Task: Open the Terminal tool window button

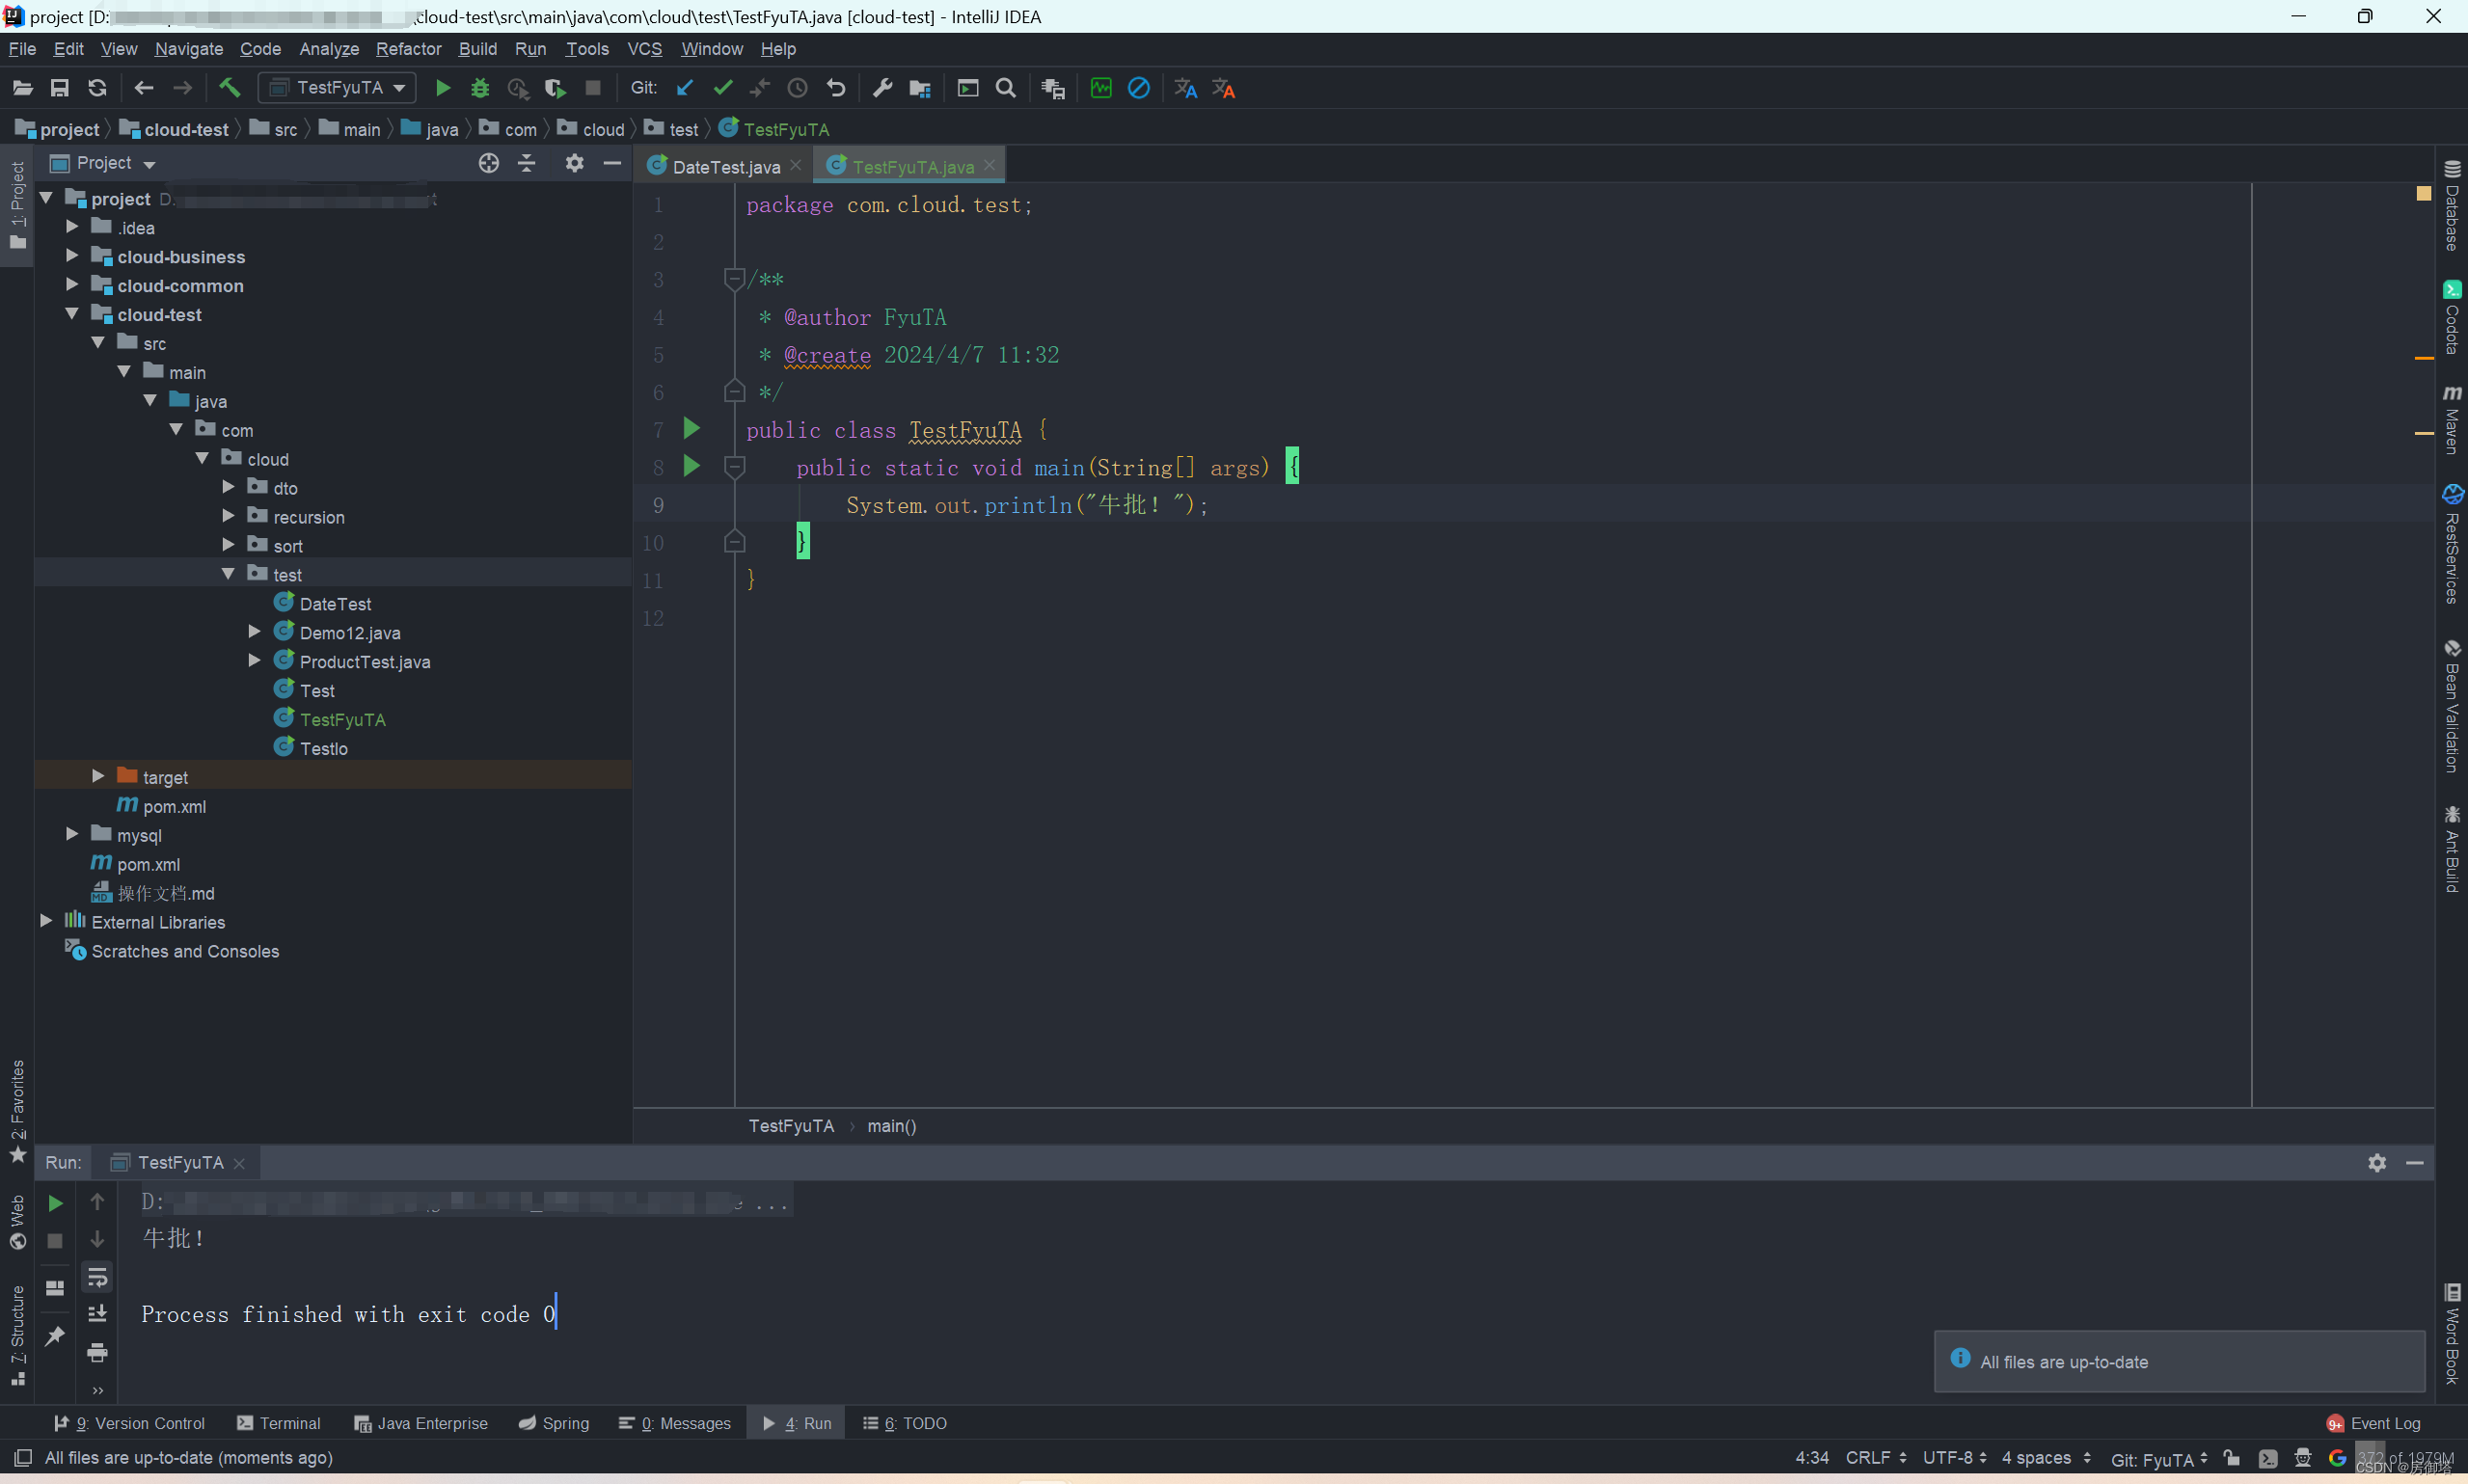Action: [279, 1423]
